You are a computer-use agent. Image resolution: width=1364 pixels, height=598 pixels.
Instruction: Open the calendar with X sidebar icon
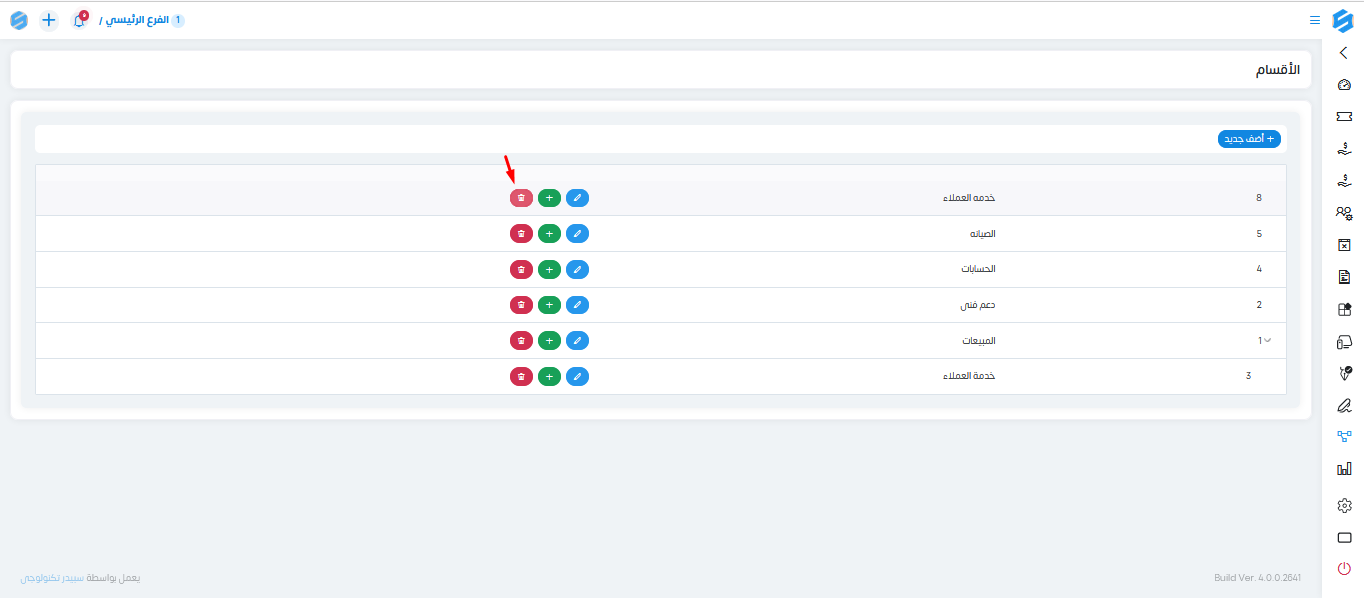(1344, 245)
